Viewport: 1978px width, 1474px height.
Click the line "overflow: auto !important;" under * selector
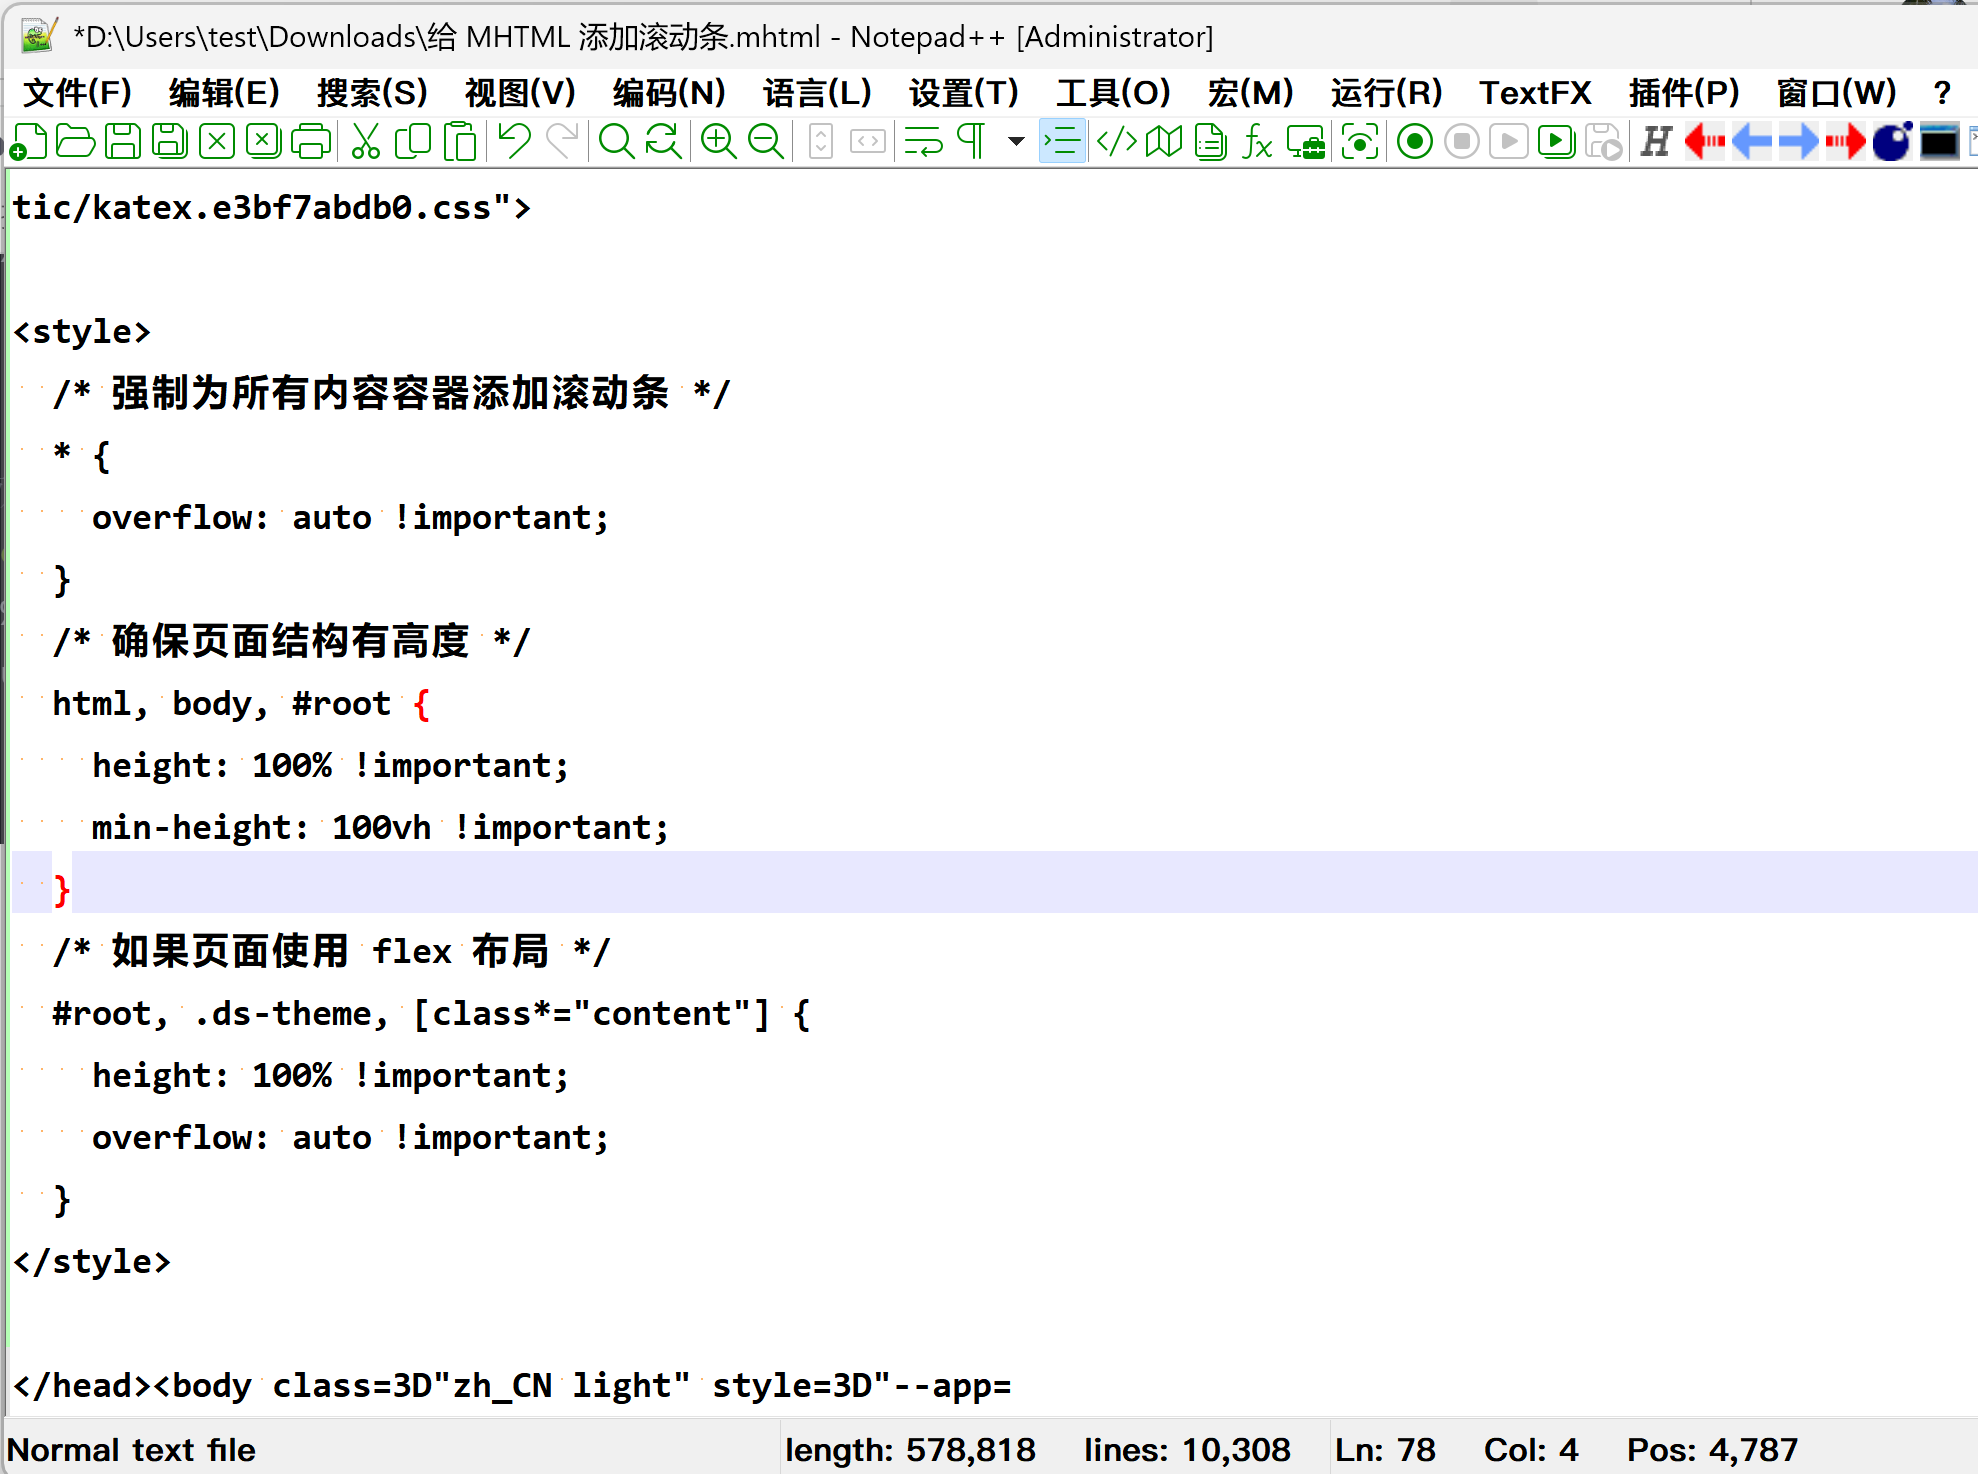(x=350, y=518)
